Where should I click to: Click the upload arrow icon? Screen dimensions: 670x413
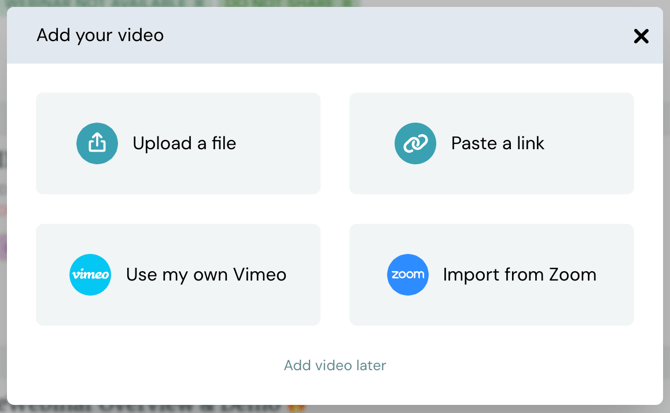tap(97, 144)
